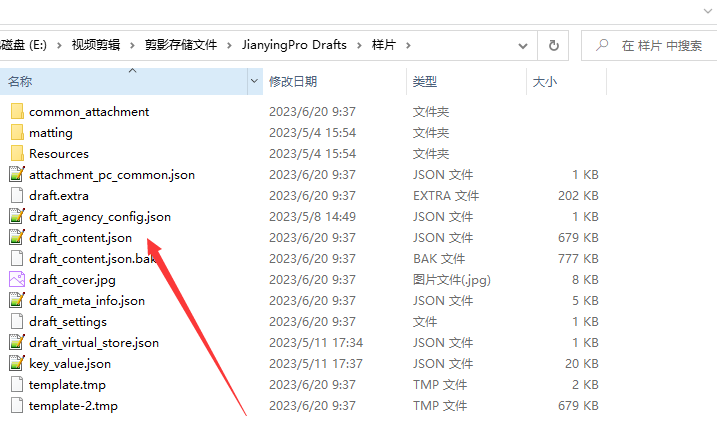This screenshot has height=434, width=717.
Task: Expand the ribbon with the top-right chevron
Action: 709,11
